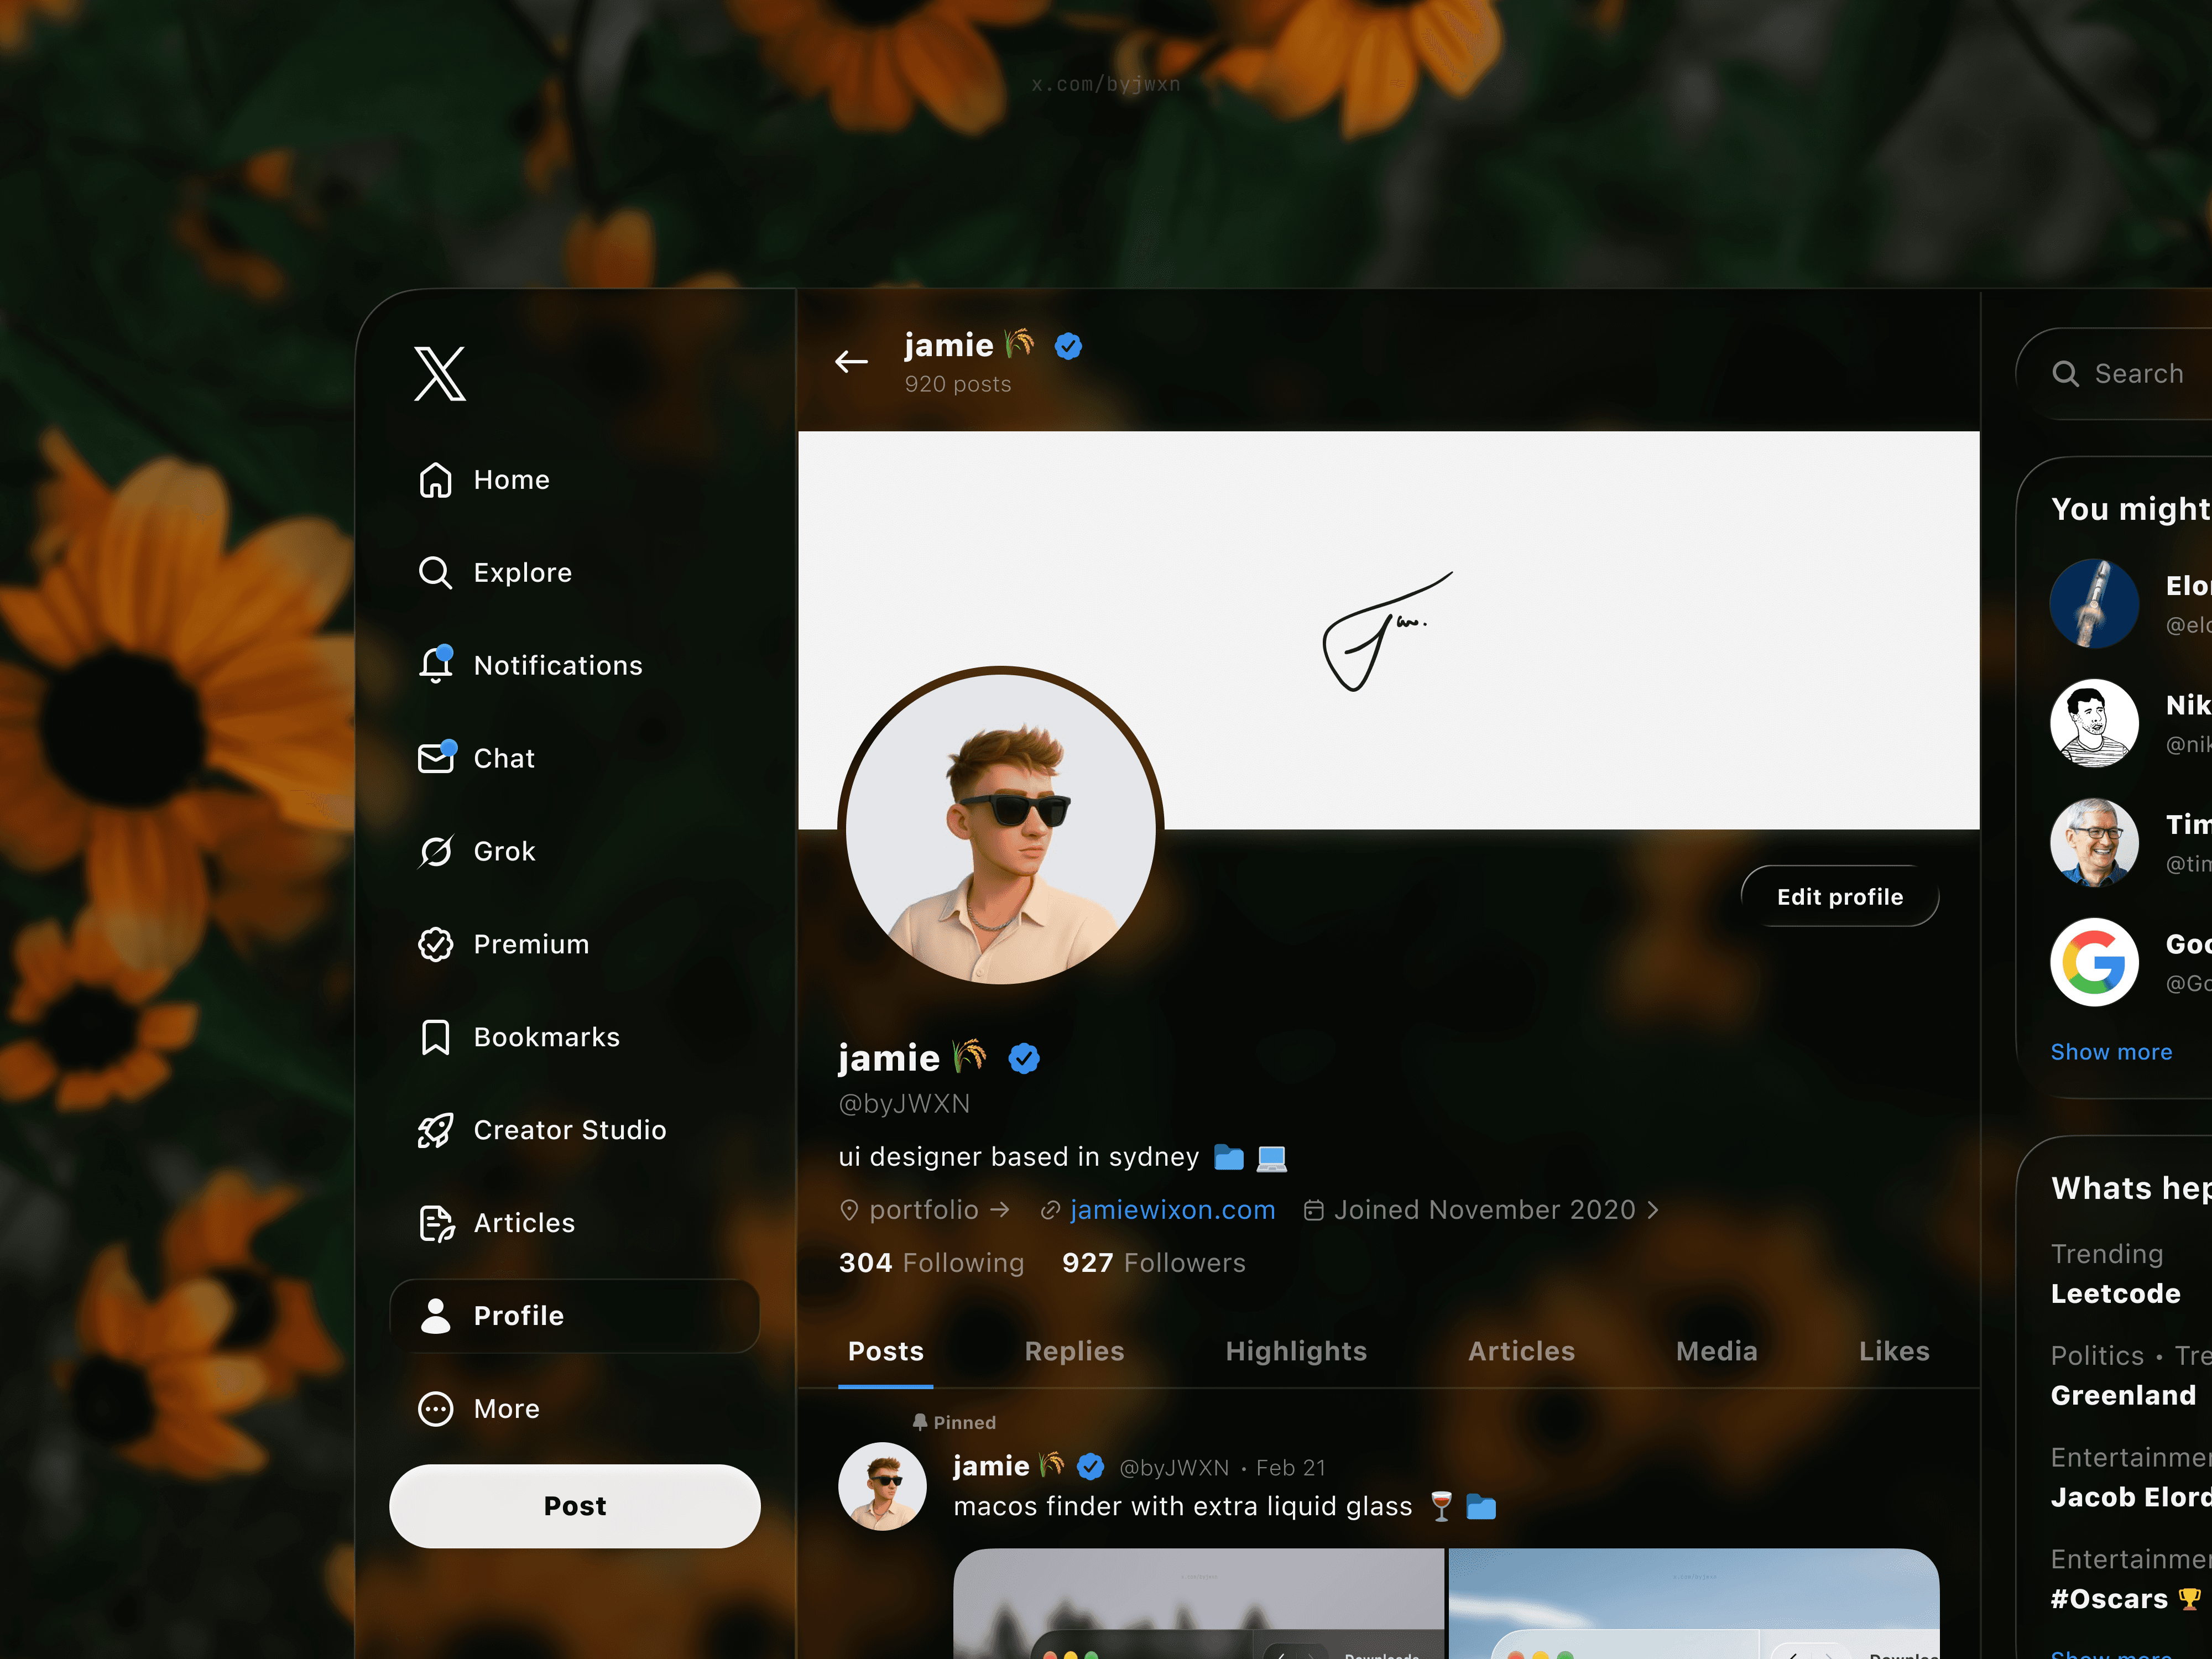Switch to the Replies tab
Screen dimensions: 2212x1659
1074,1351
